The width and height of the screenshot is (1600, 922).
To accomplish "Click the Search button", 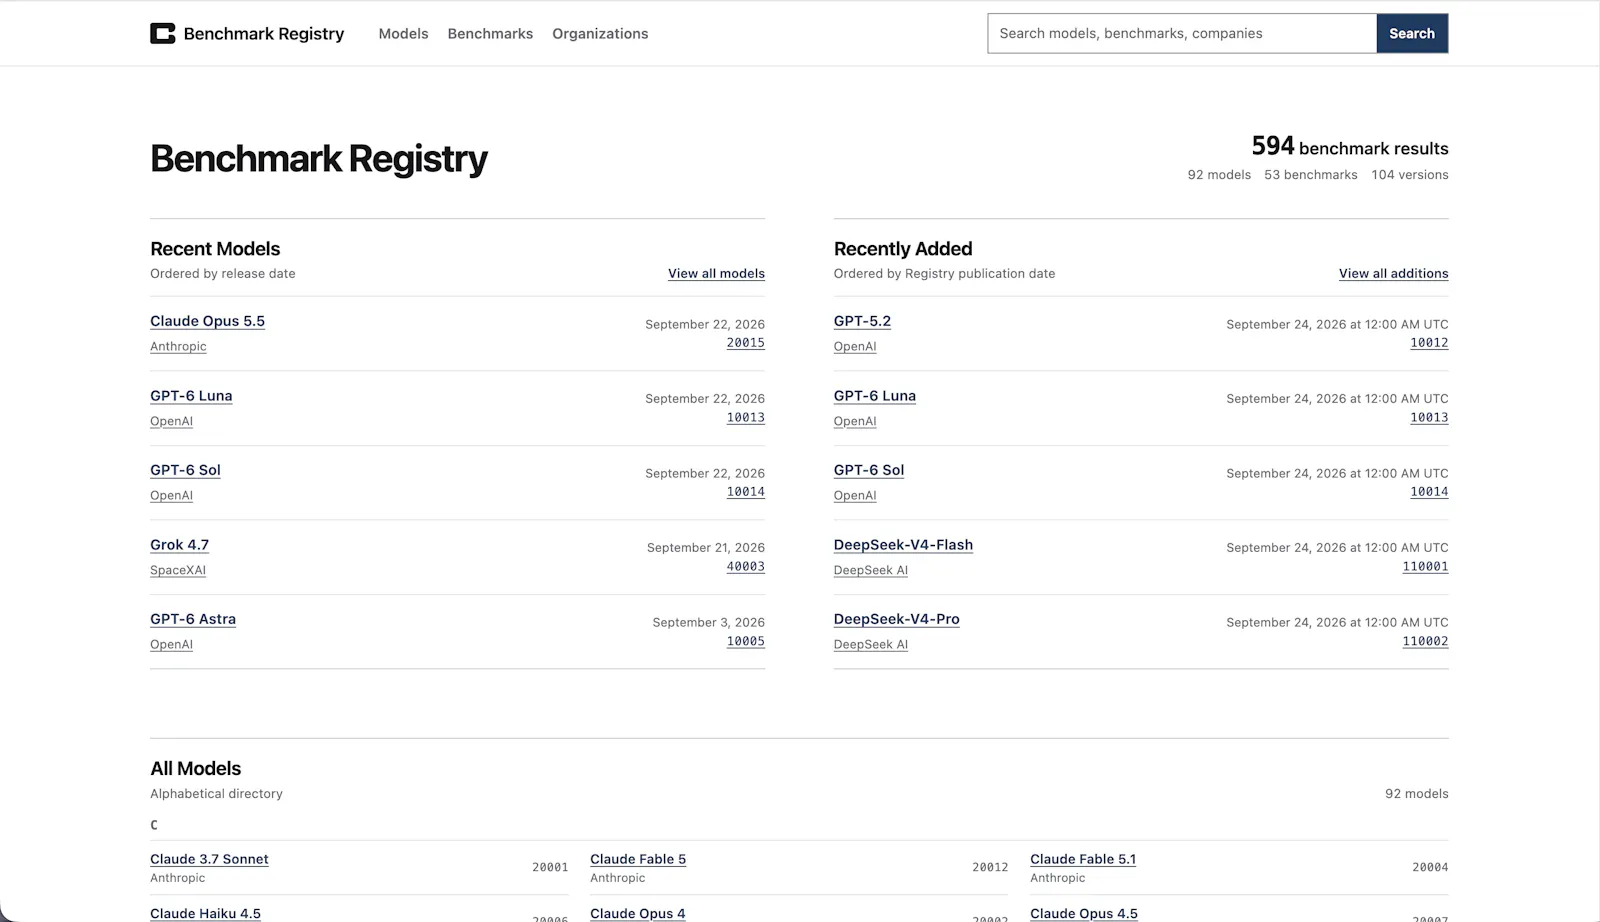I will pos(1412,33).
